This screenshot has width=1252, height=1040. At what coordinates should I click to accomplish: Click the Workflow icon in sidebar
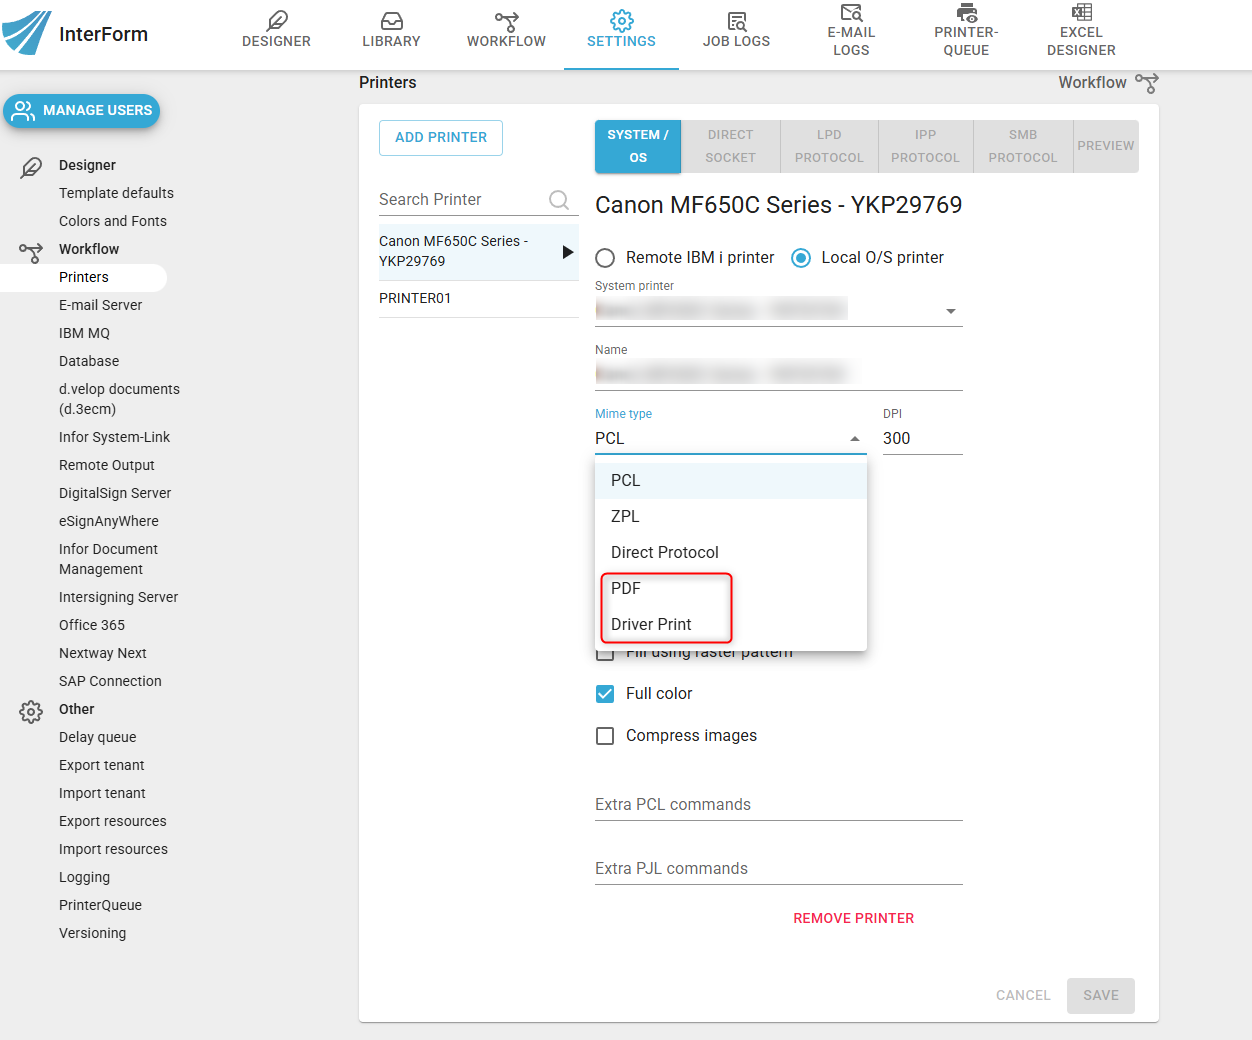tap(31, 251)
